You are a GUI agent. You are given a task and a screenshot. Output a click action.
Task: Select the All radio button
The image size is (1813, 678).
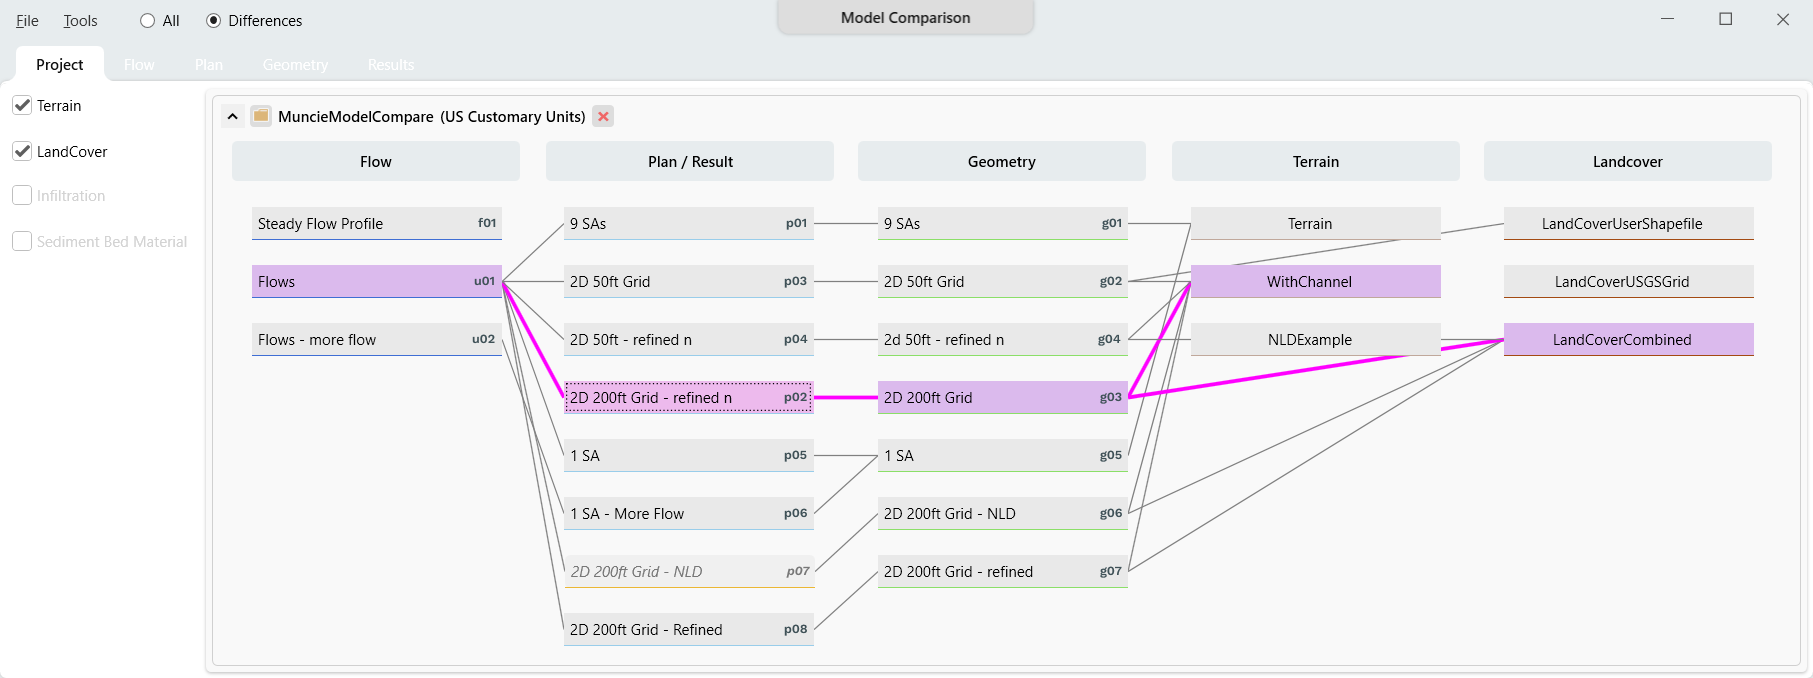[148, 21]
